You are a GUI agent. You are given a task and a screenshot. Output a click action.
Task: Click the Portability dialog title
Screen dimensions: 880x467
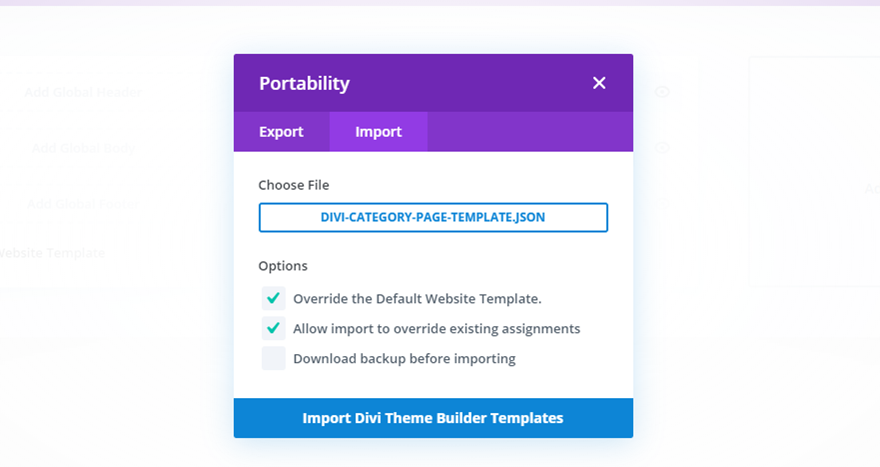(304, 83)
